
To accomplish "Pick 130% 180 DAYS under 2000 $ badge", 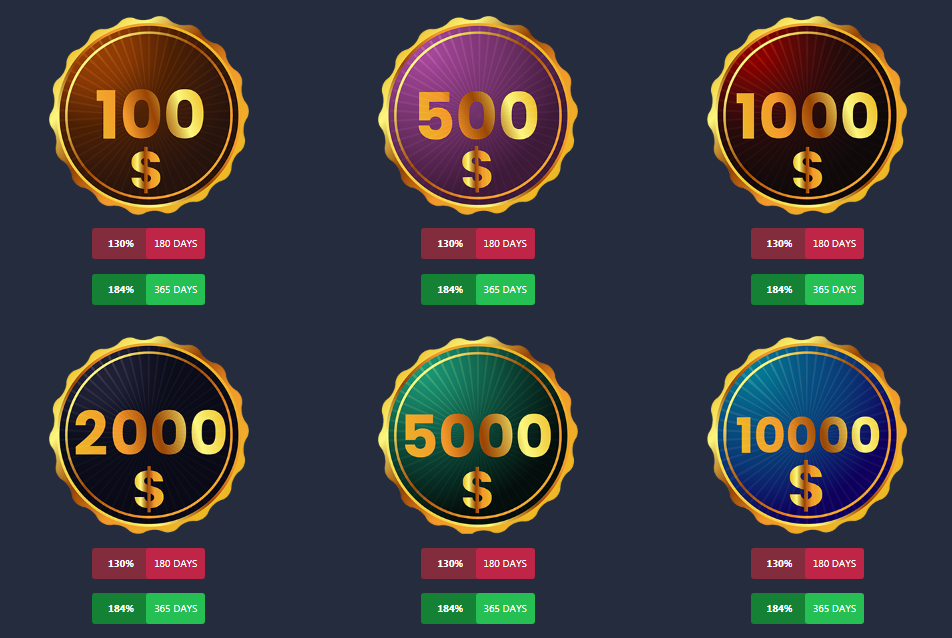I will pyautogui.click(x=149, y=563).
